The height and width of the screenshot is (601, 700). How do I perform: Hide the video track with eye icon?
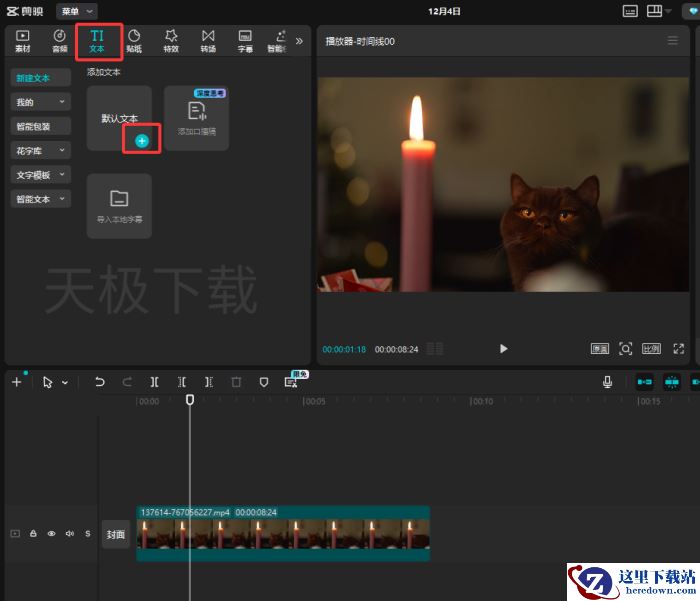click(51, 534)
